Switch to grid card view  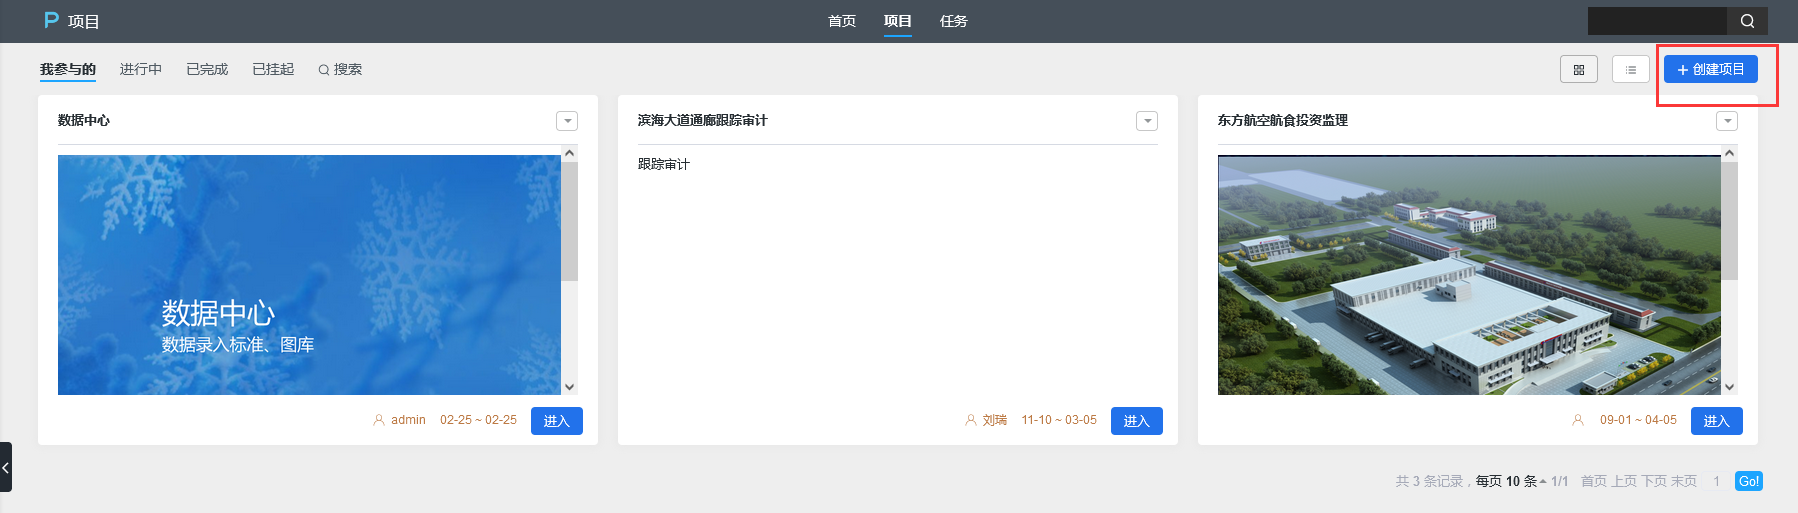[1578, 70]
